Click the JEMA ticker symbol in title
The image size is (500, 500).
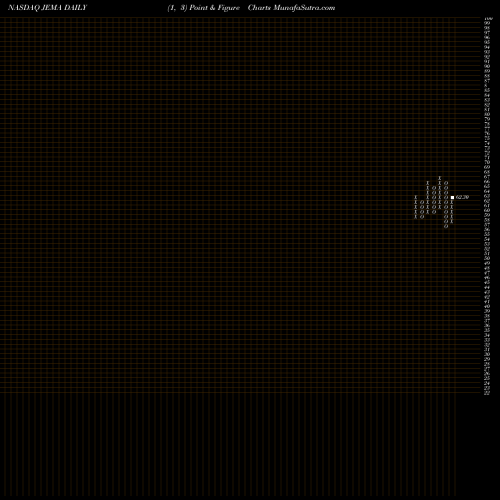[x=52, y=8]
